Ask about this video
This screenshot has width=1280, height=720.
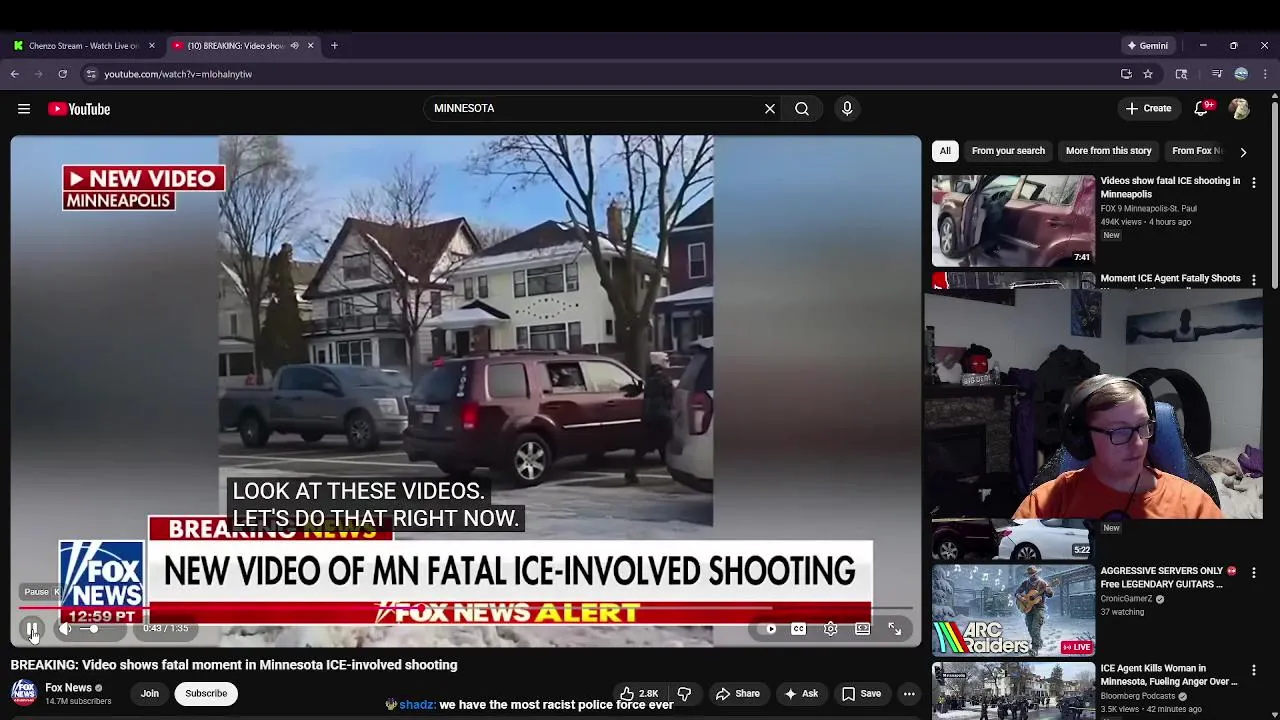click(x=801, y=694)
